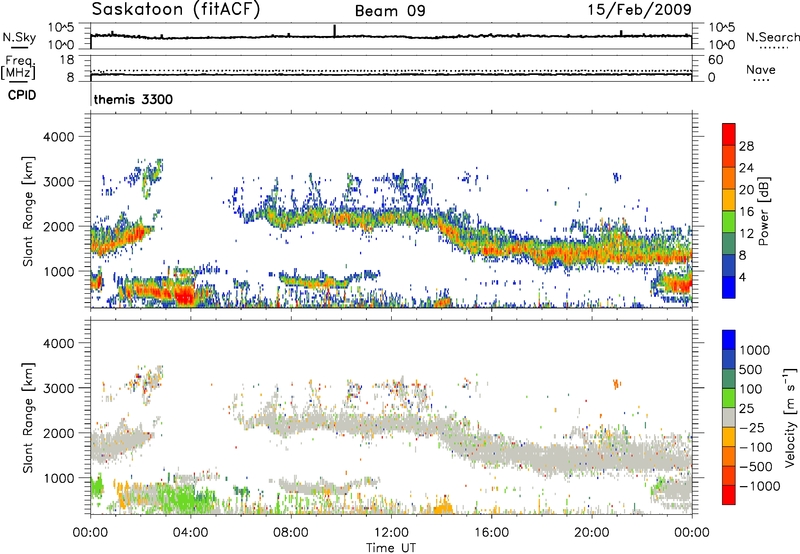Select the "Beam 09" heading
This screenshot has height=554, width=800.
[390, 11]
